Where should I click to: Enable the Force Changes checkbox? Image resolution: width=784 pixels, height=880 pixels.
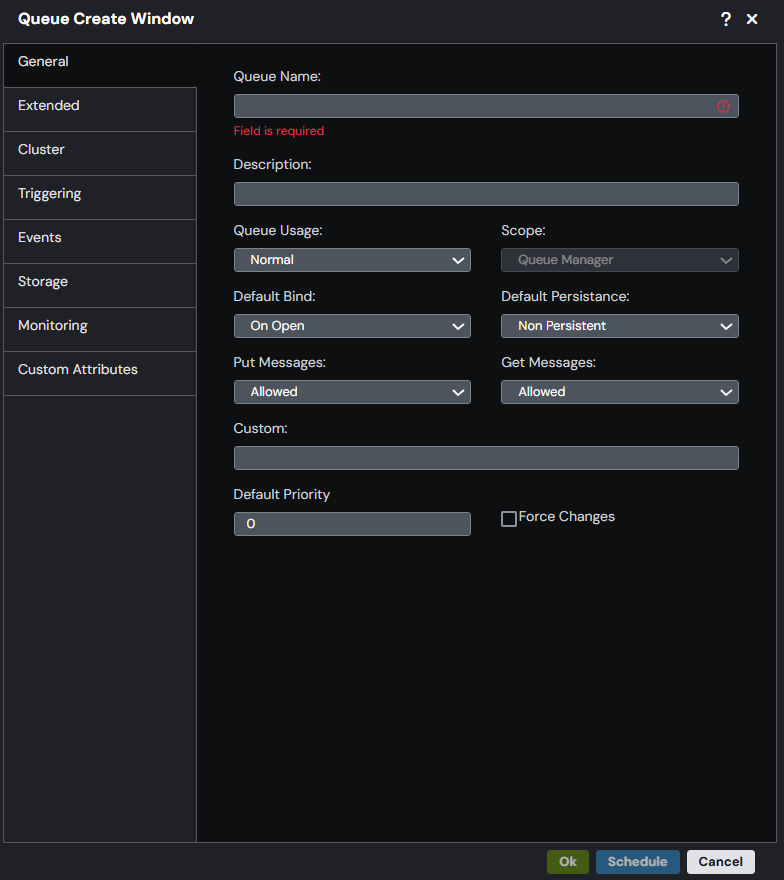pyautogui.click(x=508, y=519)
